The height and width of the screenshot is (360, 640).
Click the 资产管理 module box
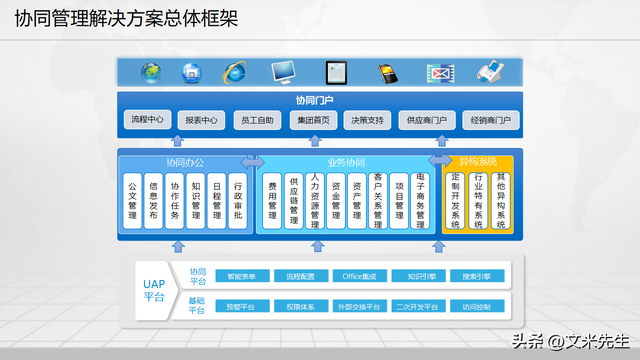tap(357, 200)
